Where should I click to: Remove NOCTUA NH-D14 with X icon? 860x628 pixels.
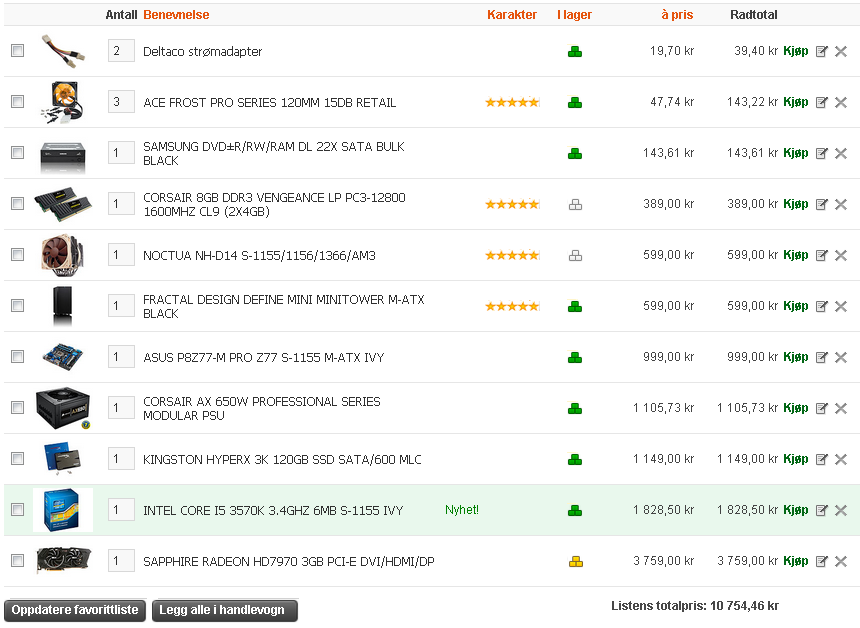pyautogui.click(x=841, y=256)
